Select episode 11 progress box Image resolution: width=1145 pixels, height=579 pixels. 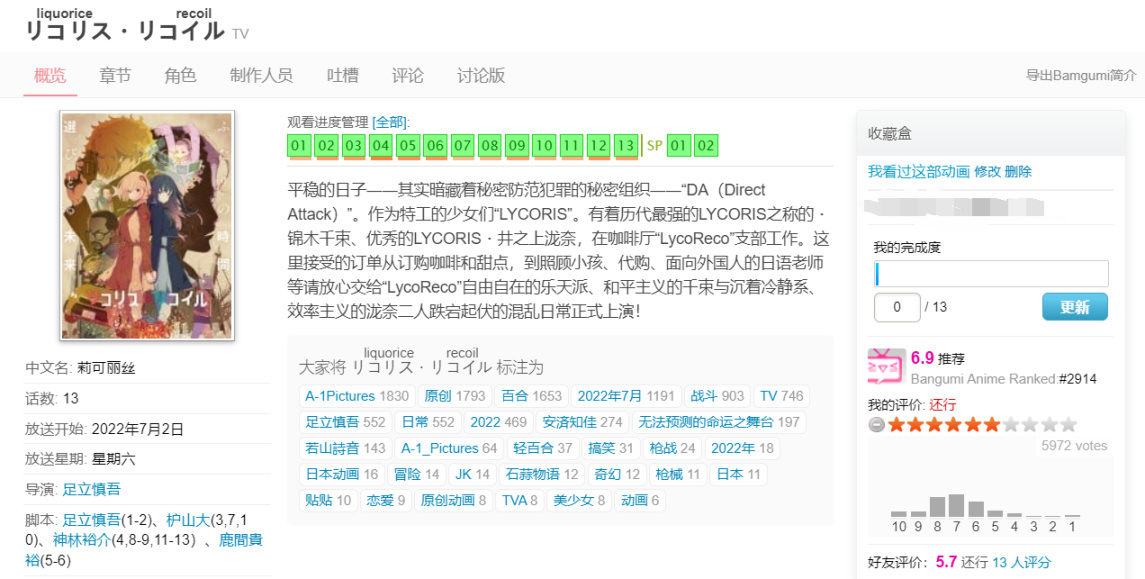[x=571, y=145]
